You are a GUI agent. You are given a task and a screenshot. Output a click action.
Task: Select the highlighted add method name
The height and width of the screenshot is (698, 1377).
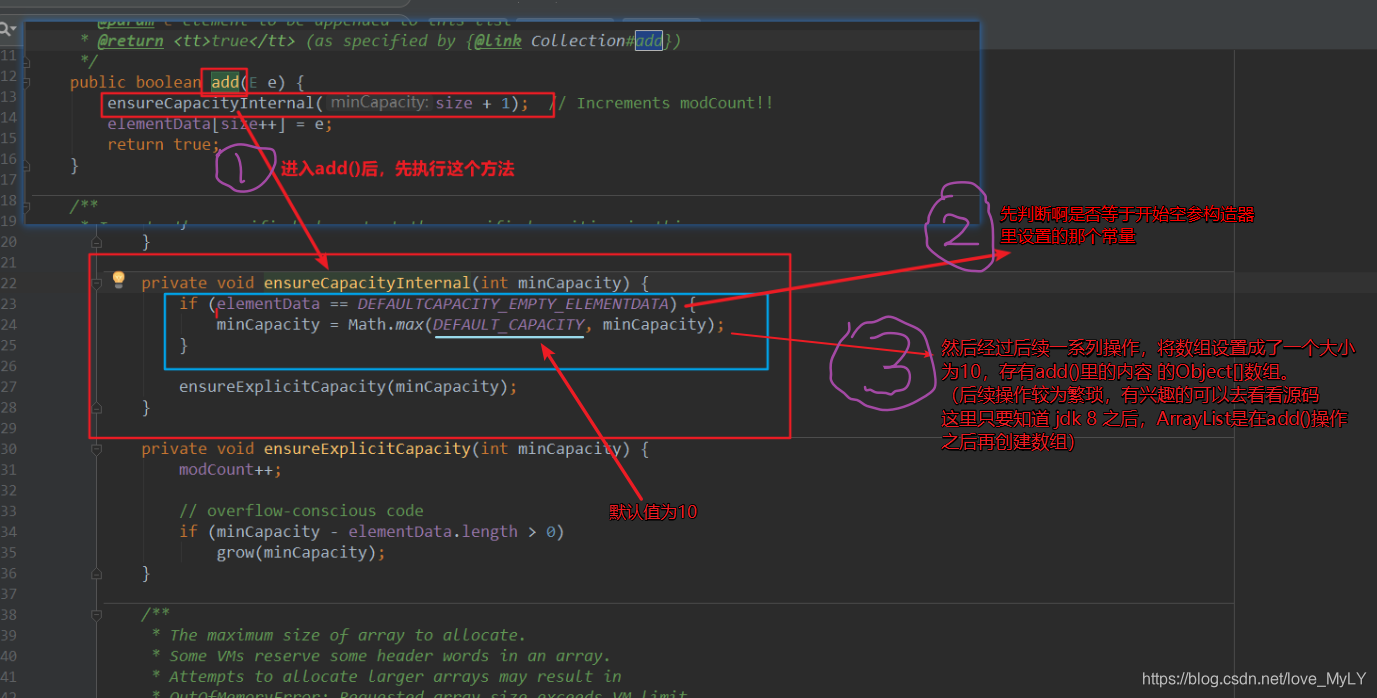point(224,82)
